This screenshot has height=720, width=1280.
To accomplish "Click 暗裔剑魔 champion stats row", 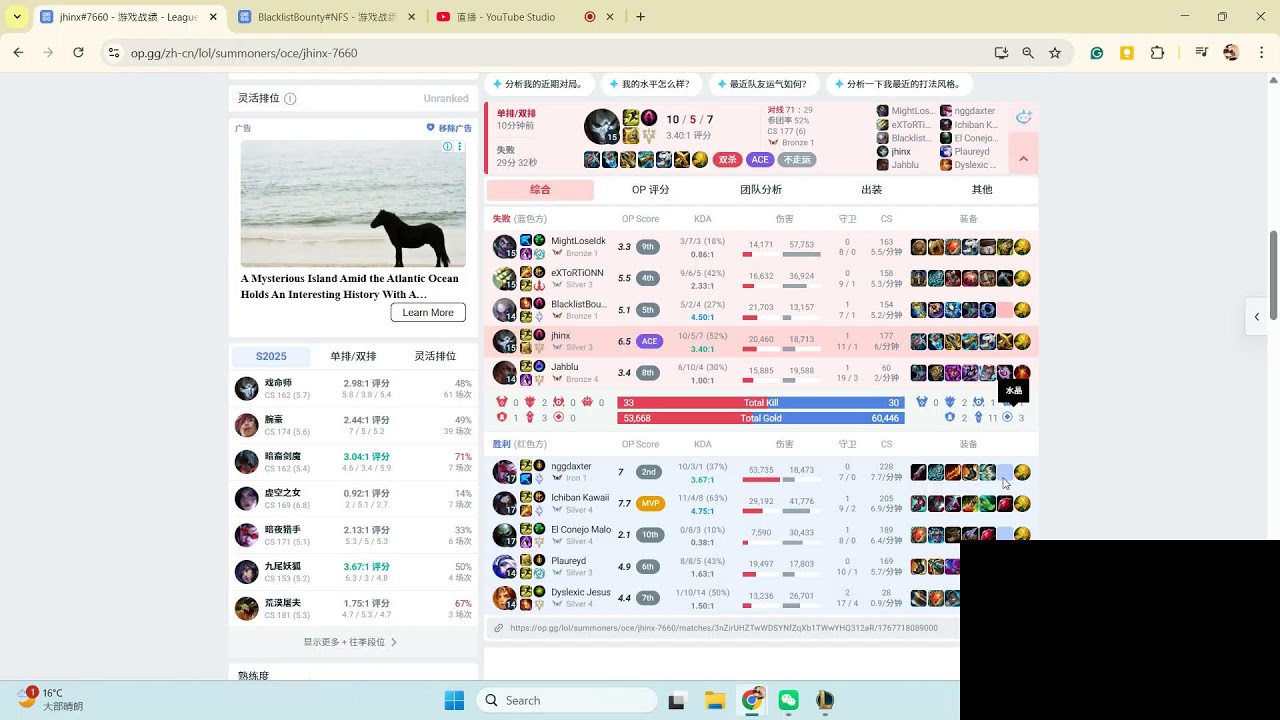I will click(353, 462).
